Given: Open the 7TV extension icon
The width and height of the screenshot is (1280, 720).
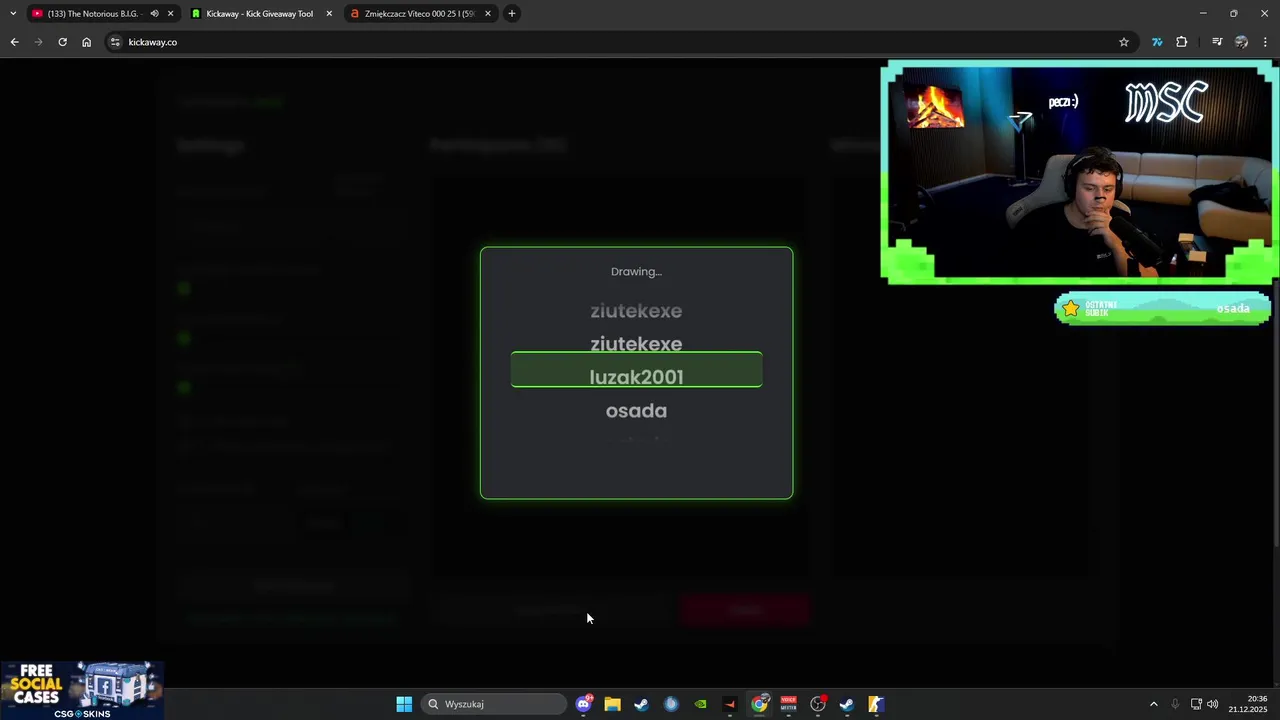Looking at the screenshot, I should (x=1157, y=42).
